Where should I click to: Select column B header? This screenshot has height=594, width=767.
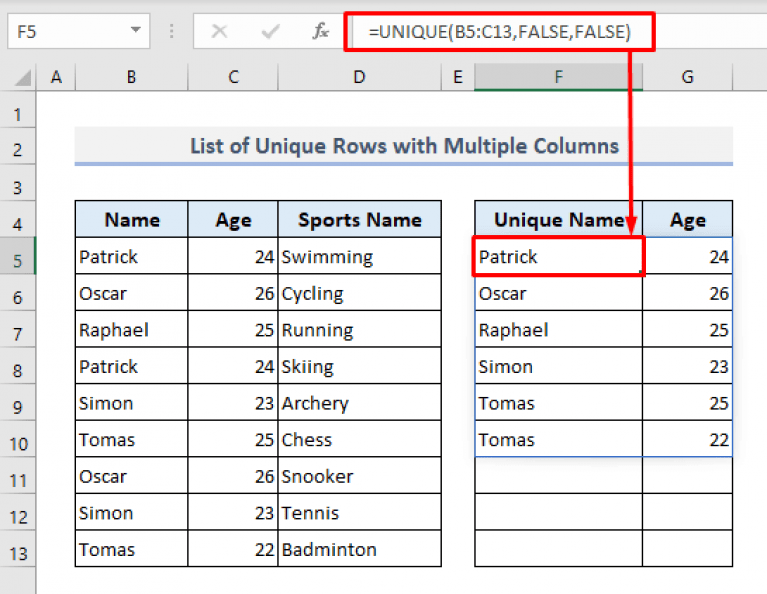coord(132,77)
